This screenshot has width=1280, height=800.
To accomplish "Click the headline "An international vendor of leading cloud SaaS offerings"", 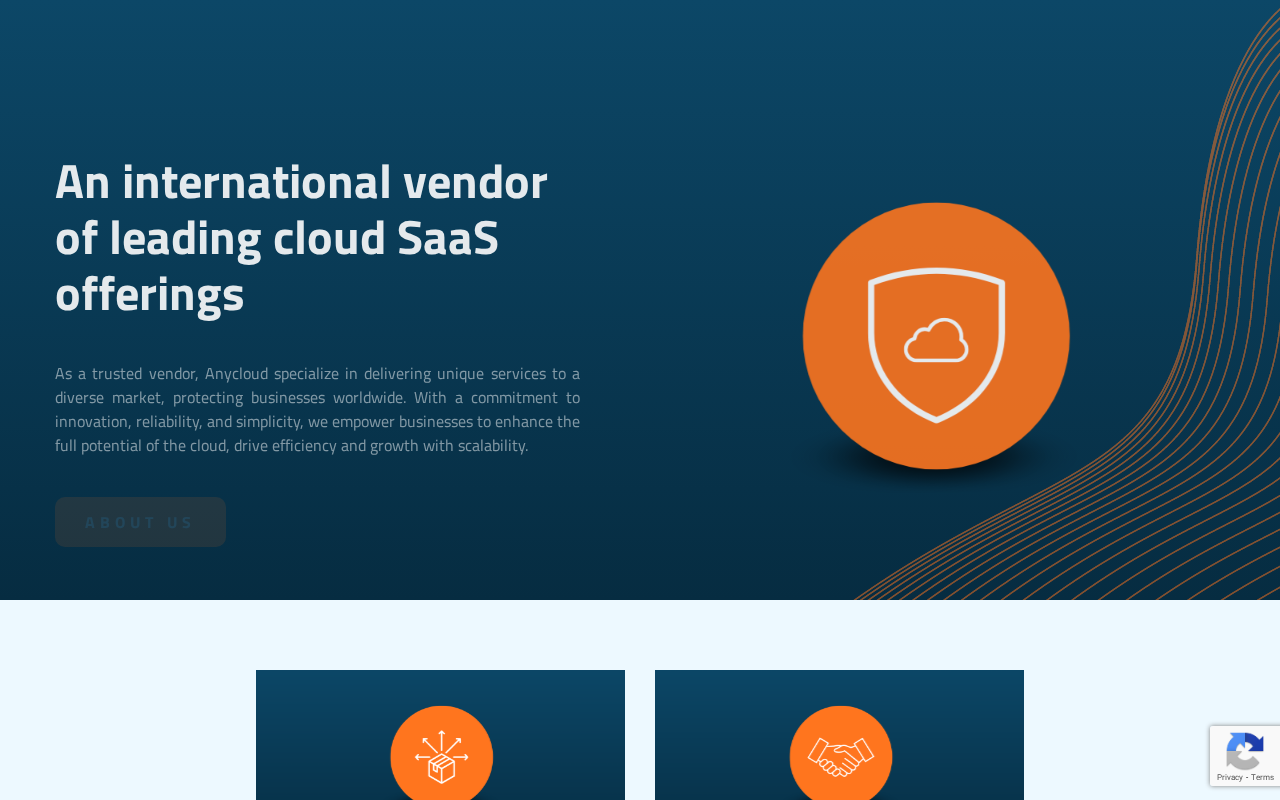I will tap(301, 238).
